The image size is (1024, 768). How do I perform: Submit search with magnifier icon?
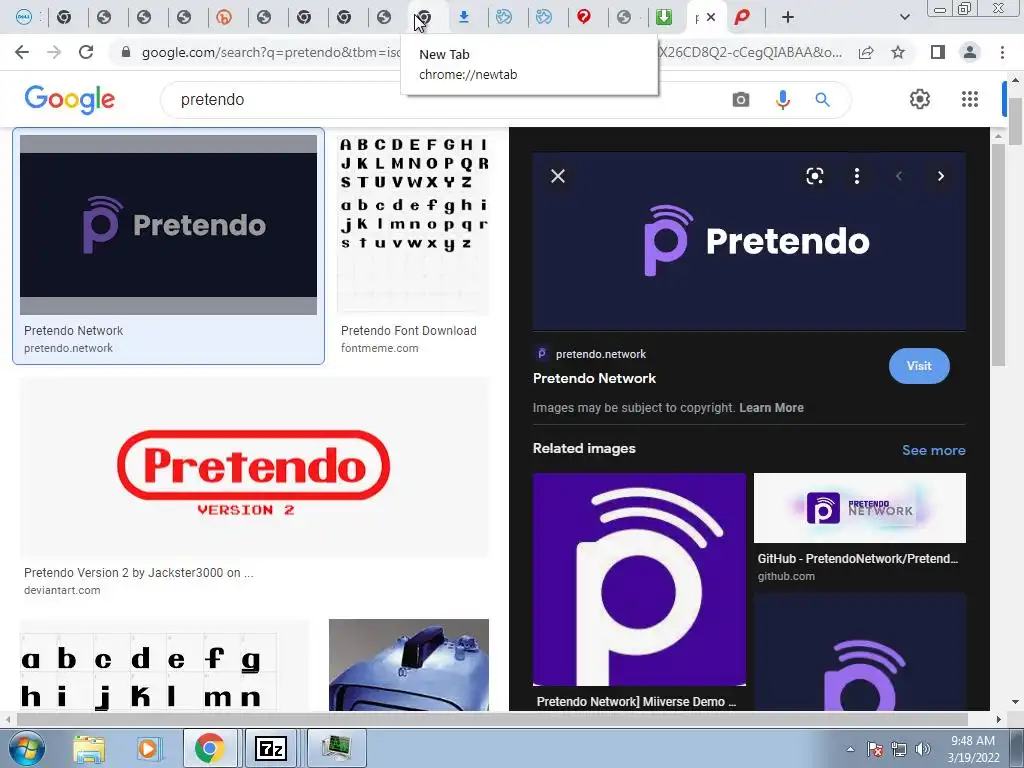[x=822, y=99]
